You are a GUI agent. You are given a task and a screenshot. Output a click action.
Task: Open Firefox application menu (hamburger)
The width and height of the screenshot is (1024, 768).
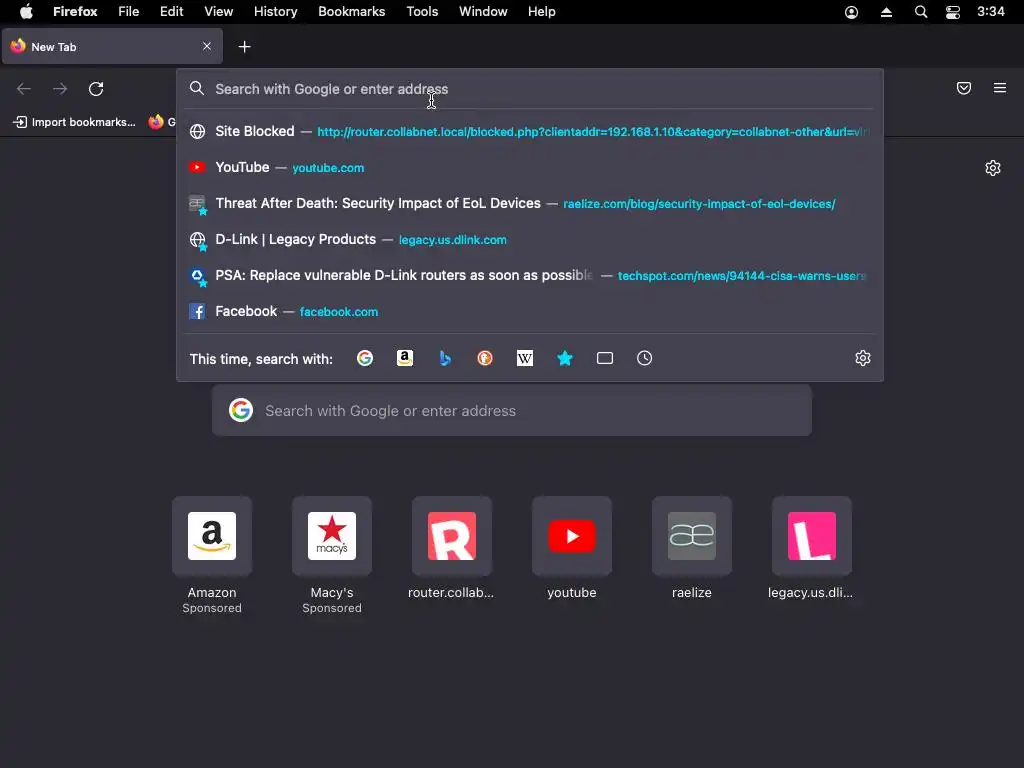(1000, 88)
